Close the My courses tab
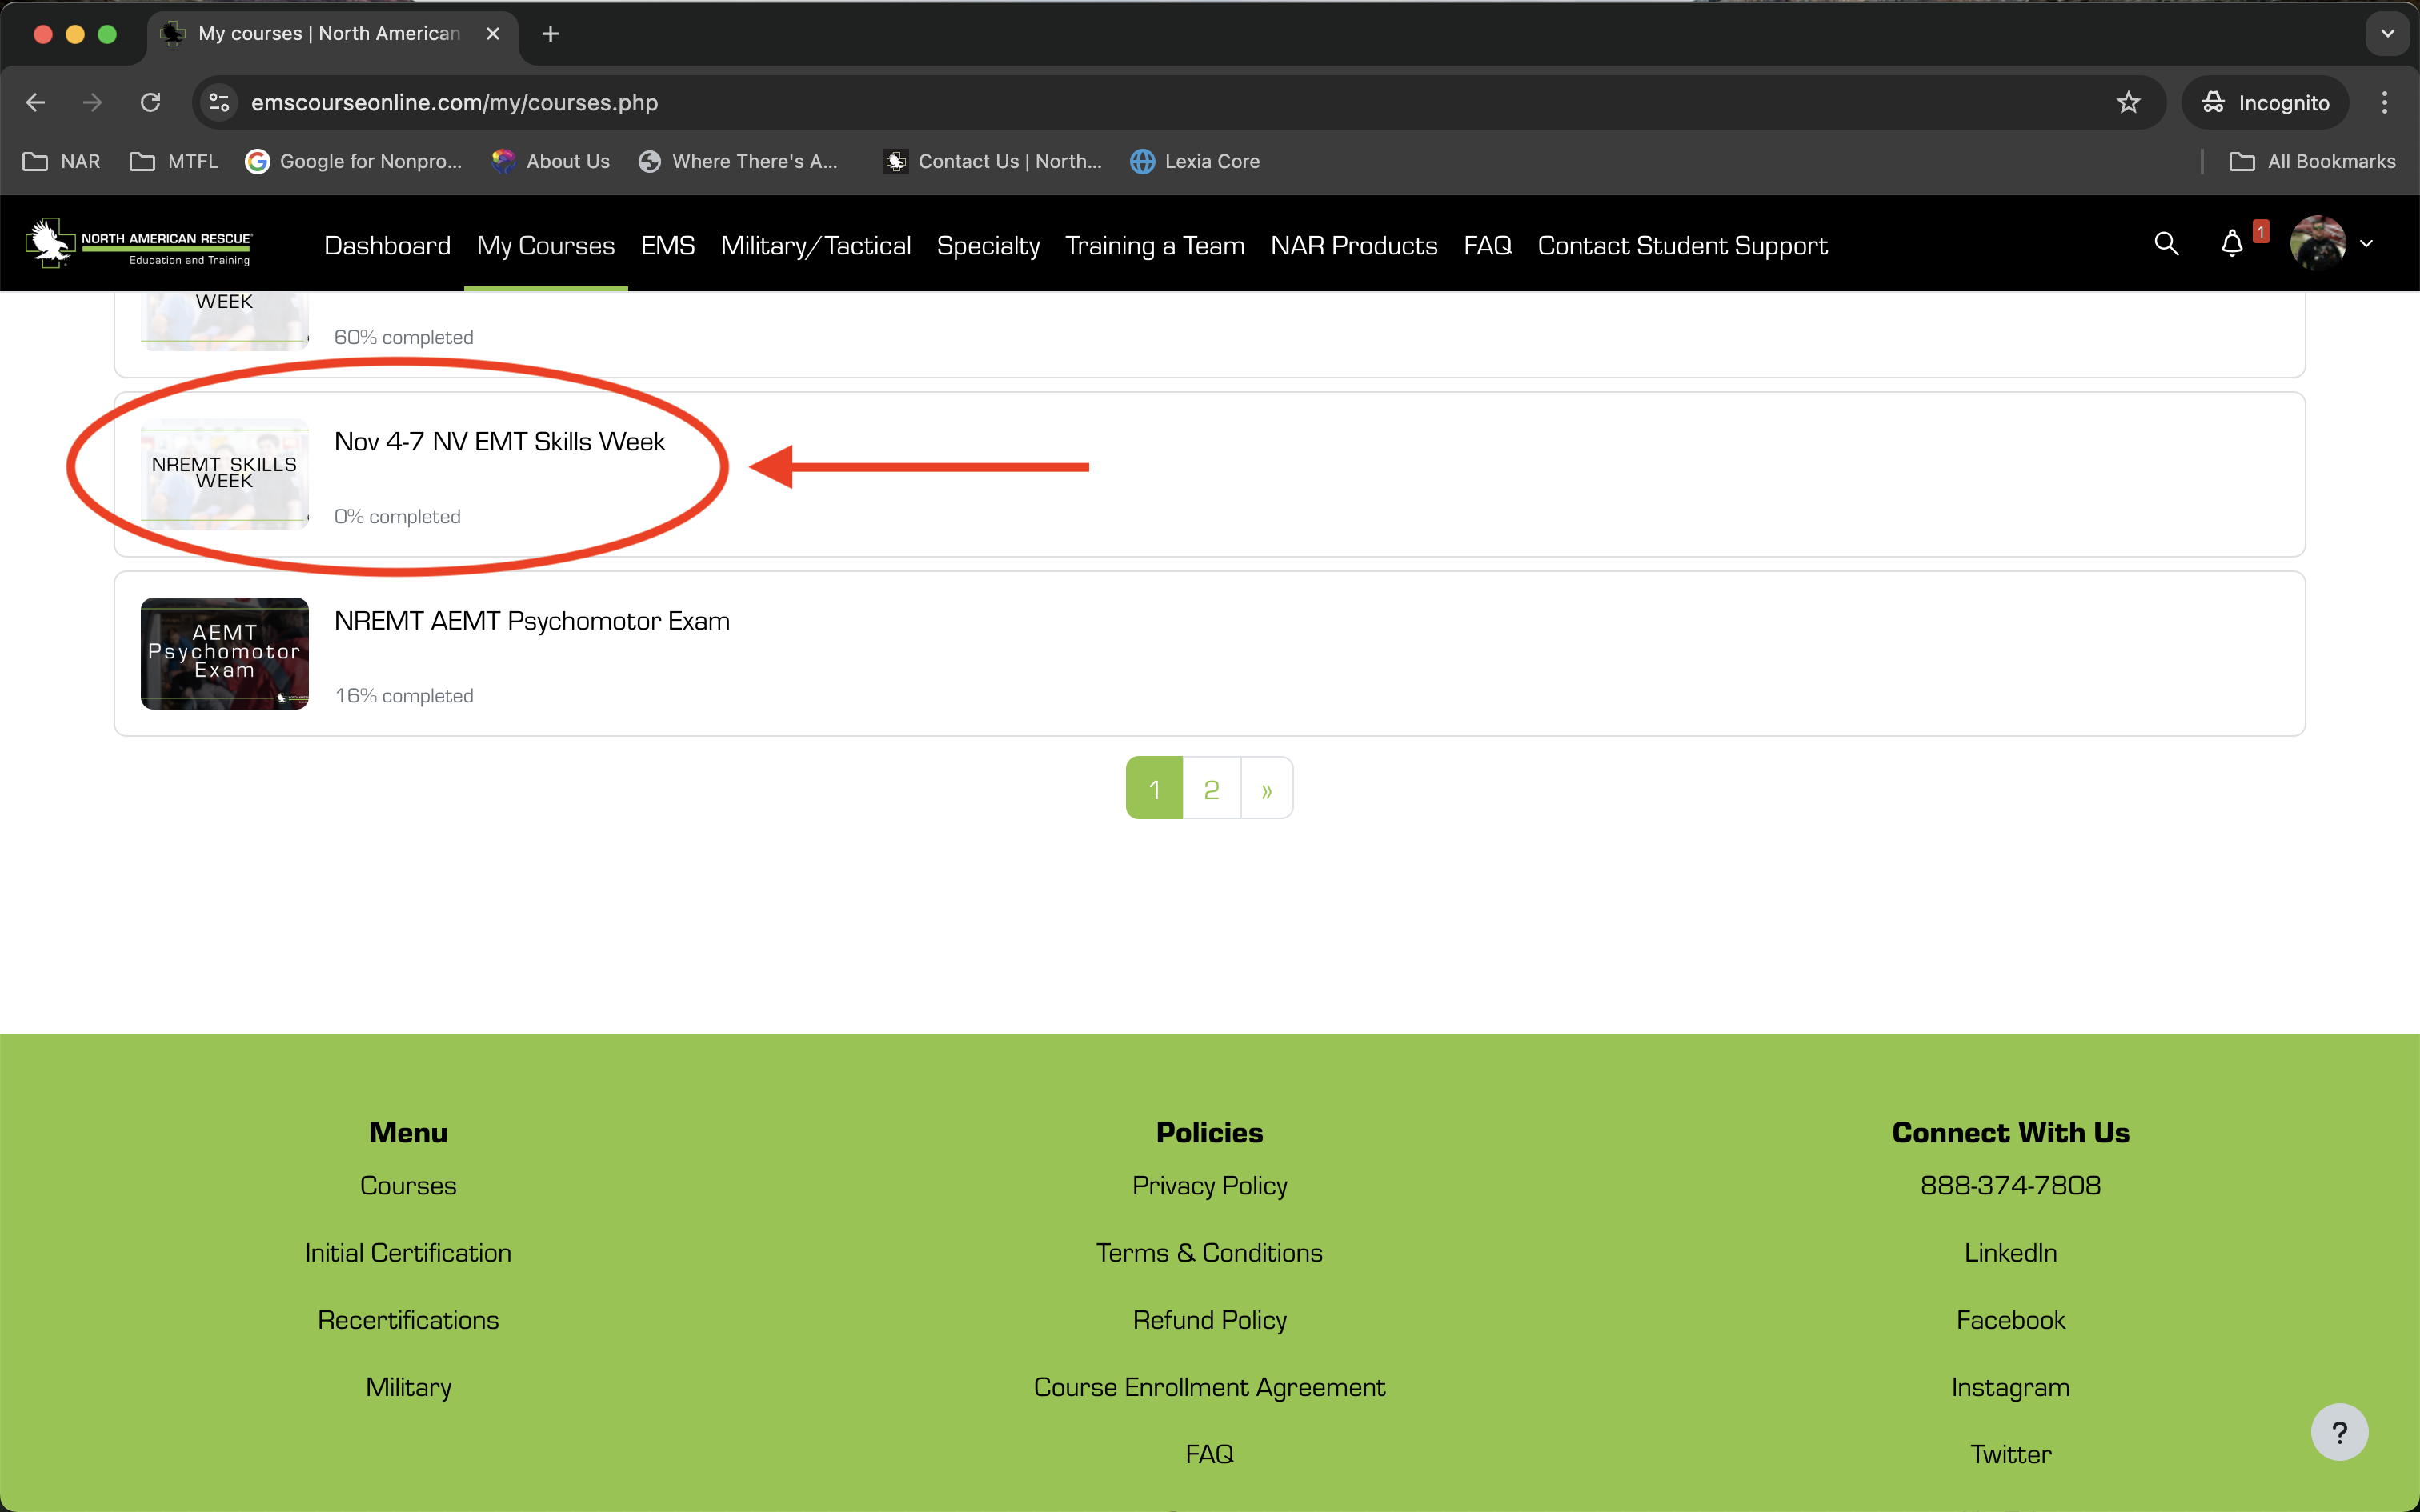 (x=493, y=34)
